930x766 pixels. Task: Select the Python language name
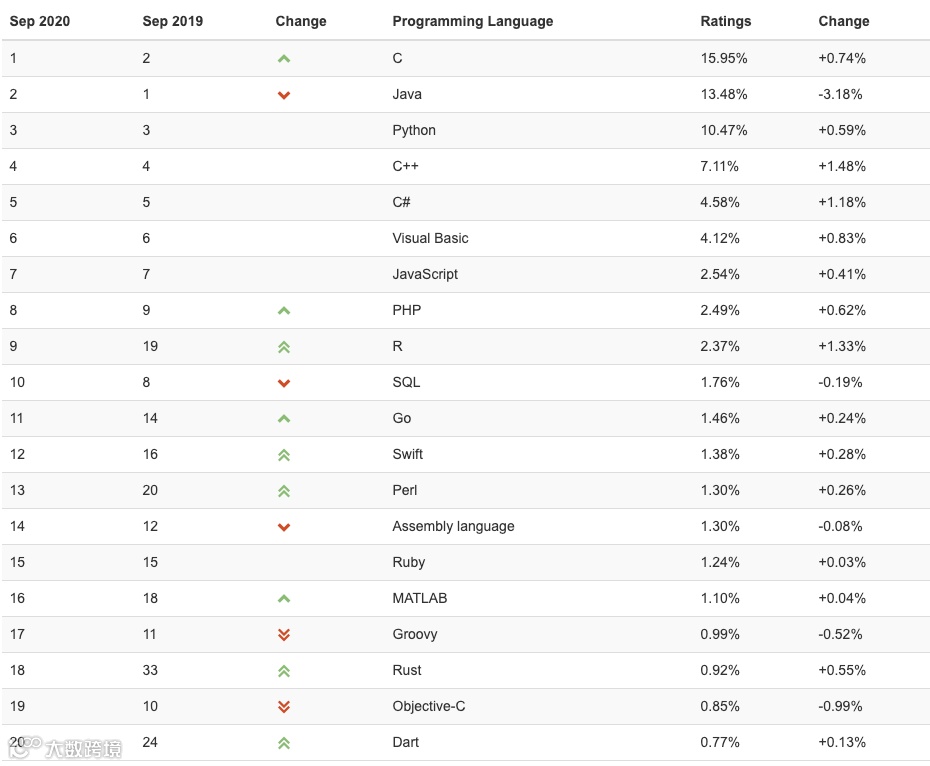[x=414, y=130]
